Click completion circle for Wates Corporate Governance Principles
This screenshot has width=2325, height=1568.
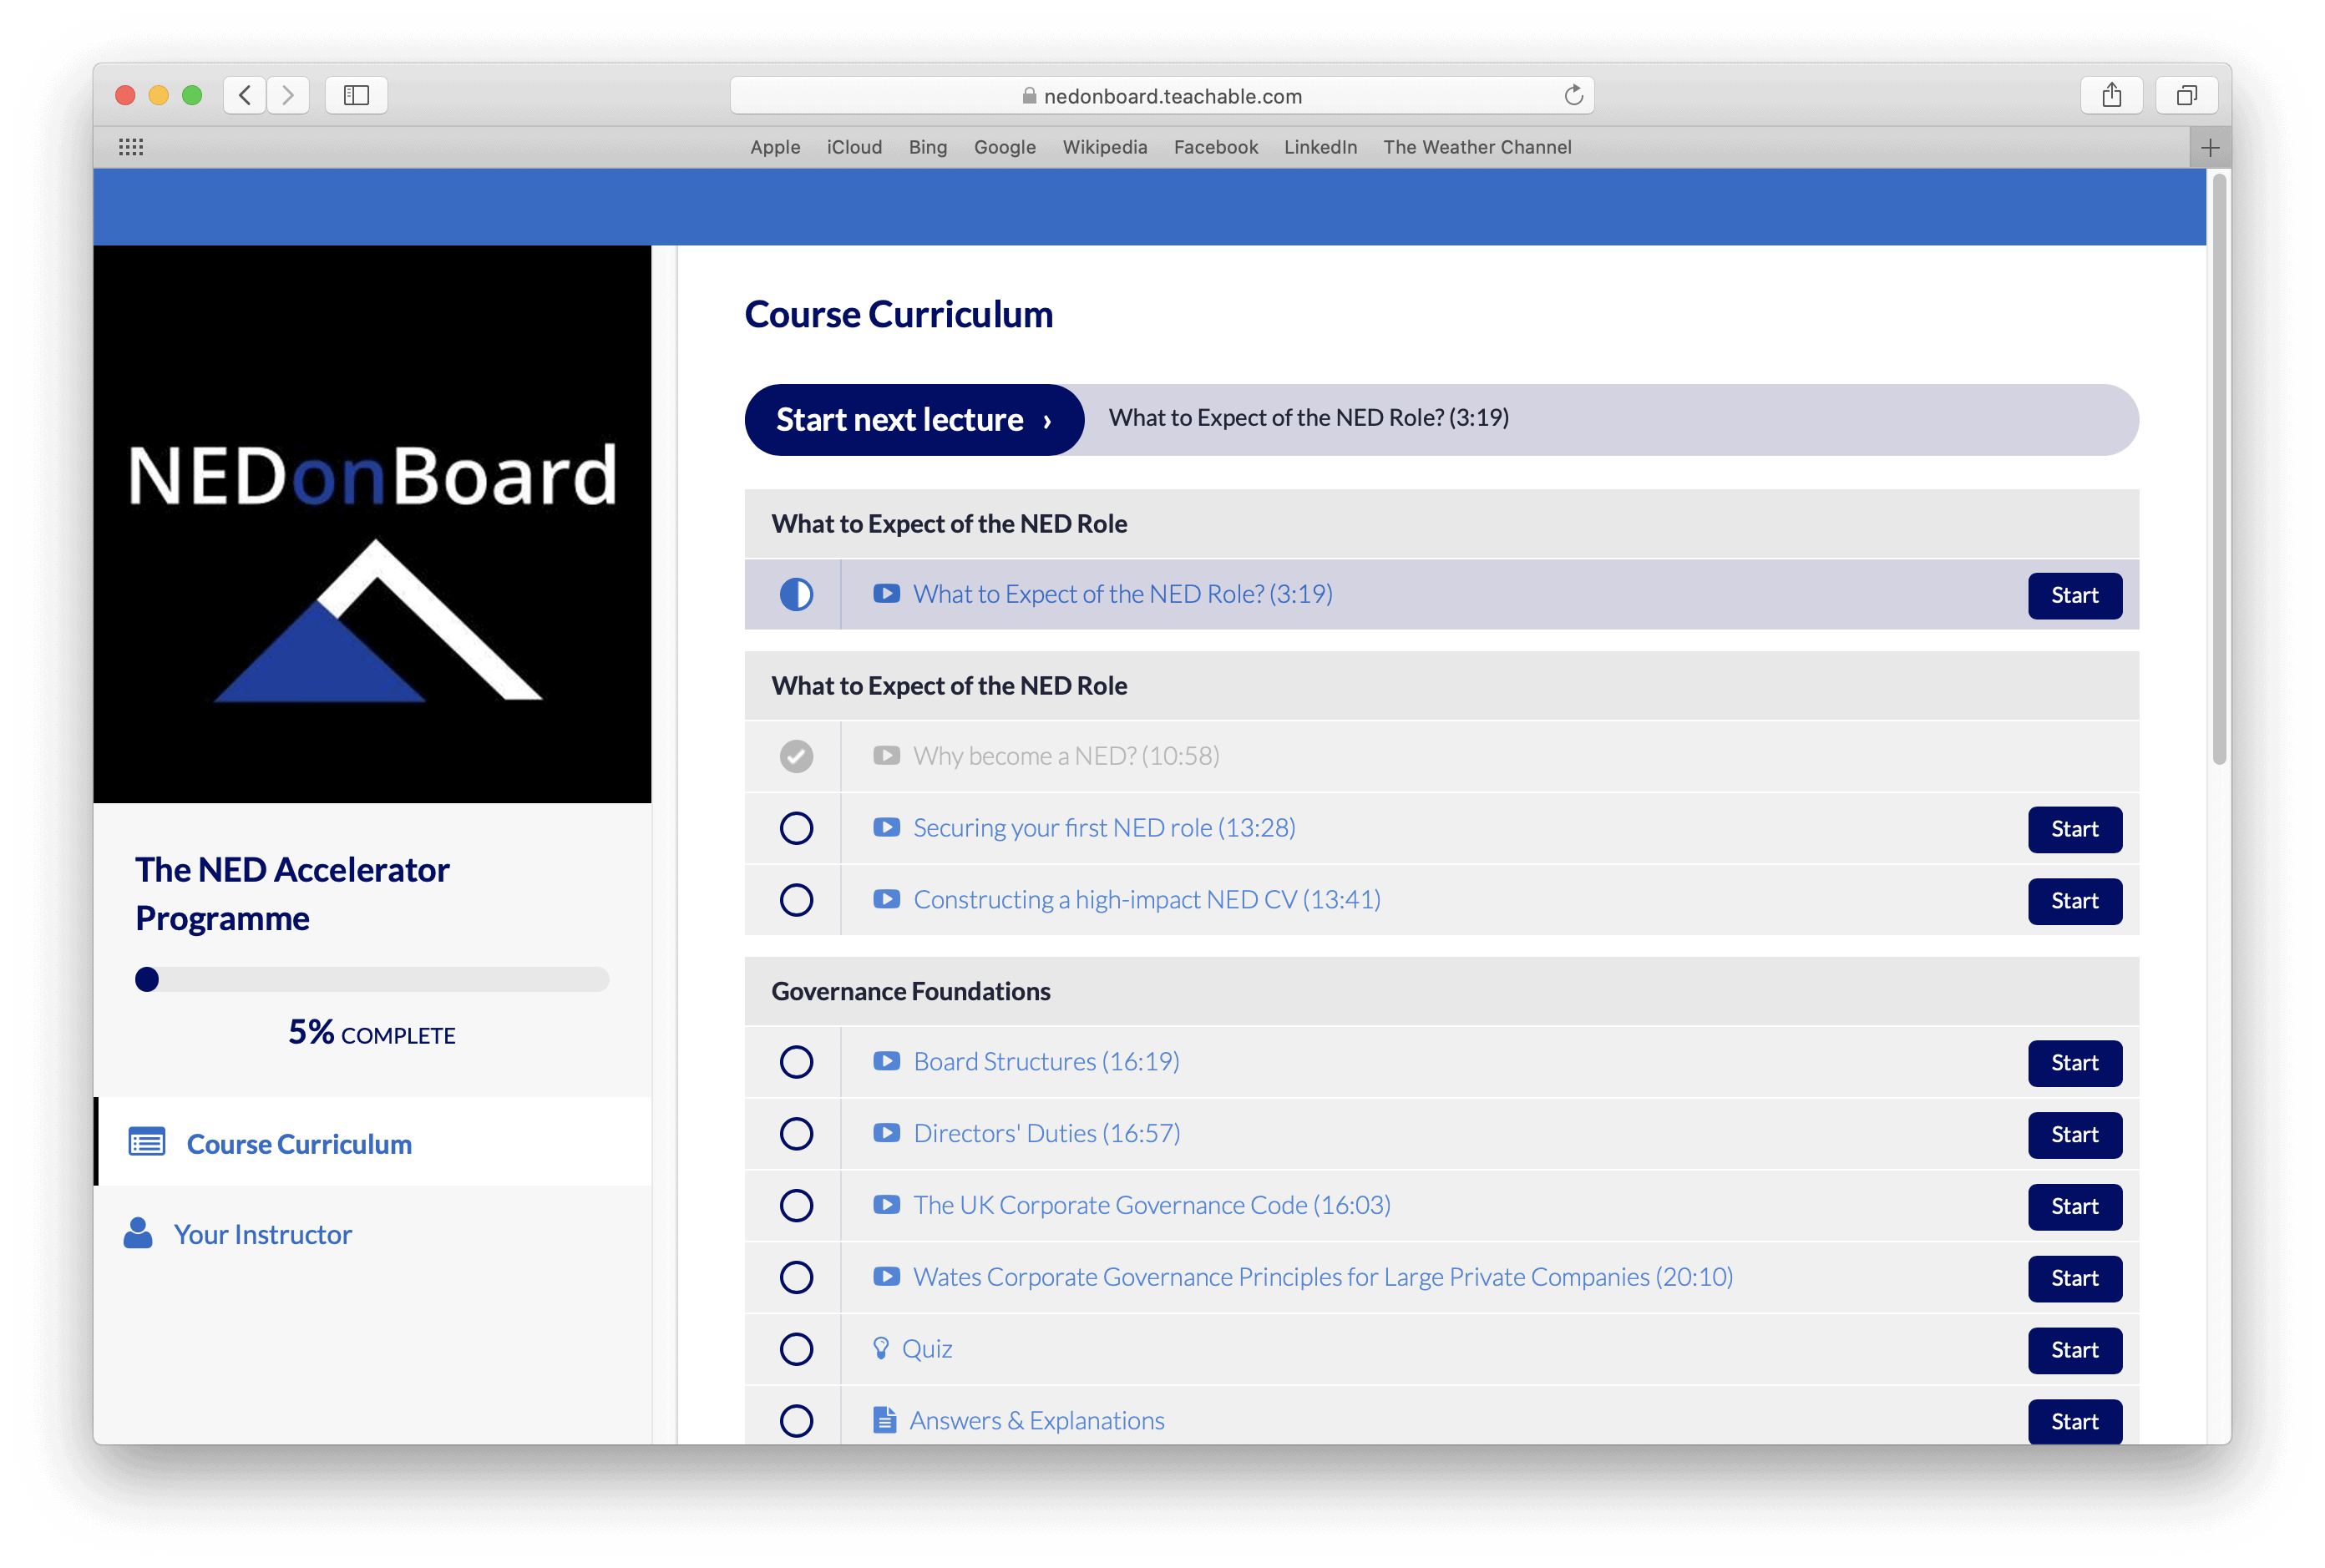pyautogui.click(x=796, y=1278)
